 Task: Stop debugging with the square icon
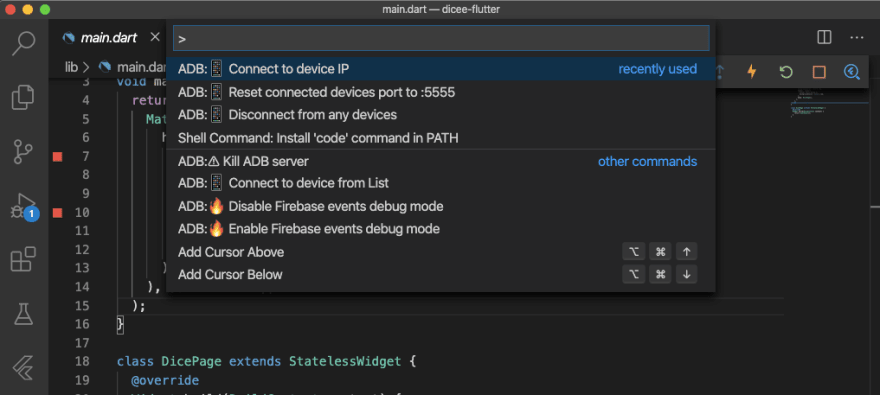click(819, 72)
